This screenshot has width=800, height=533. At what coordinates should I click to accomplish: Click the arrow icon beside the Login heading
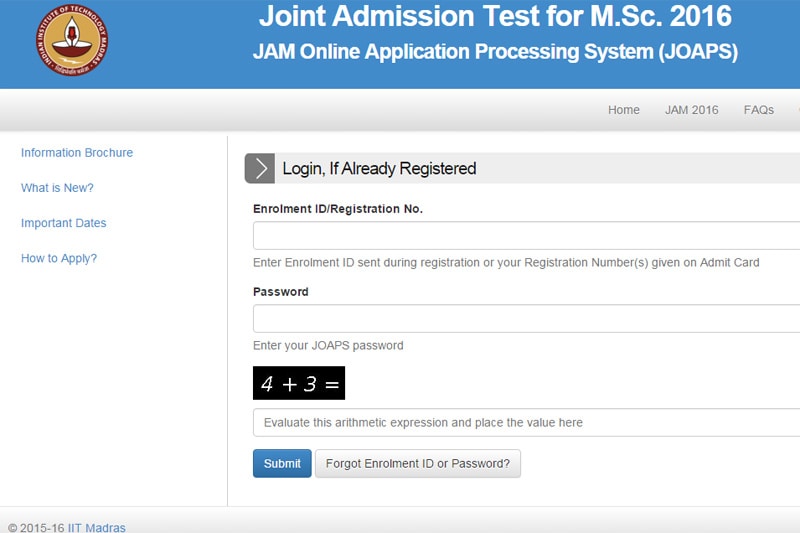(260, 169)
